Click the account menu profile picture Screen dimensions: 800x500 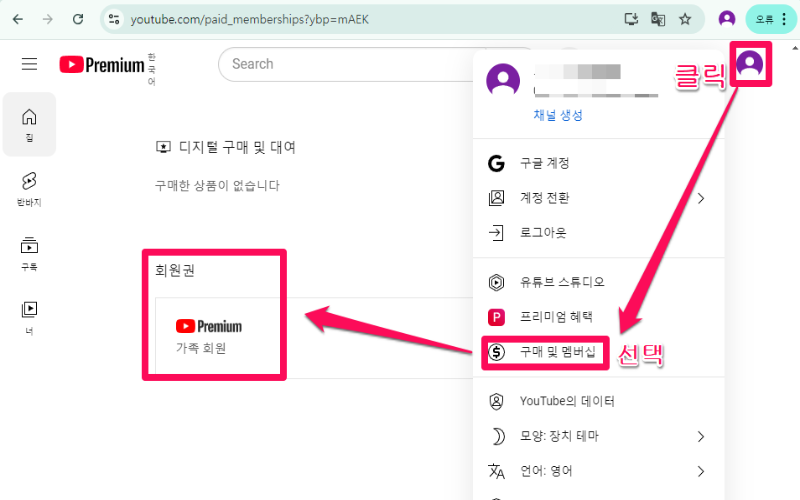[x=503, y=80]
